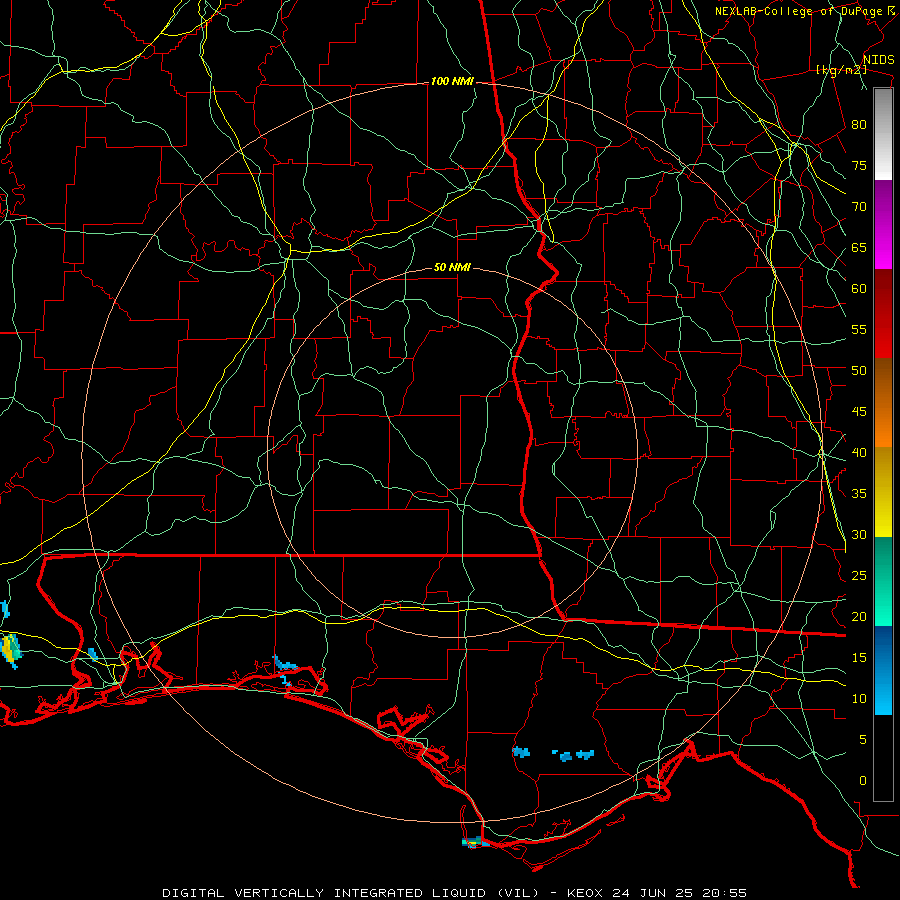Click the [kg/m2] units label
This screenshot has width=900, height=900.
[841, 70]
